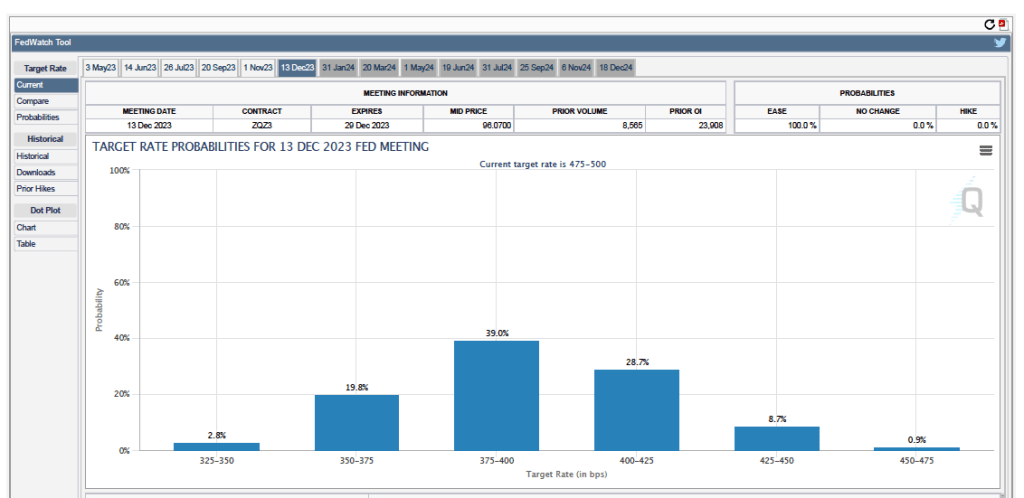
Task: Select the 18 Dec24 meeting tab
Action: [x=615, y=68]
